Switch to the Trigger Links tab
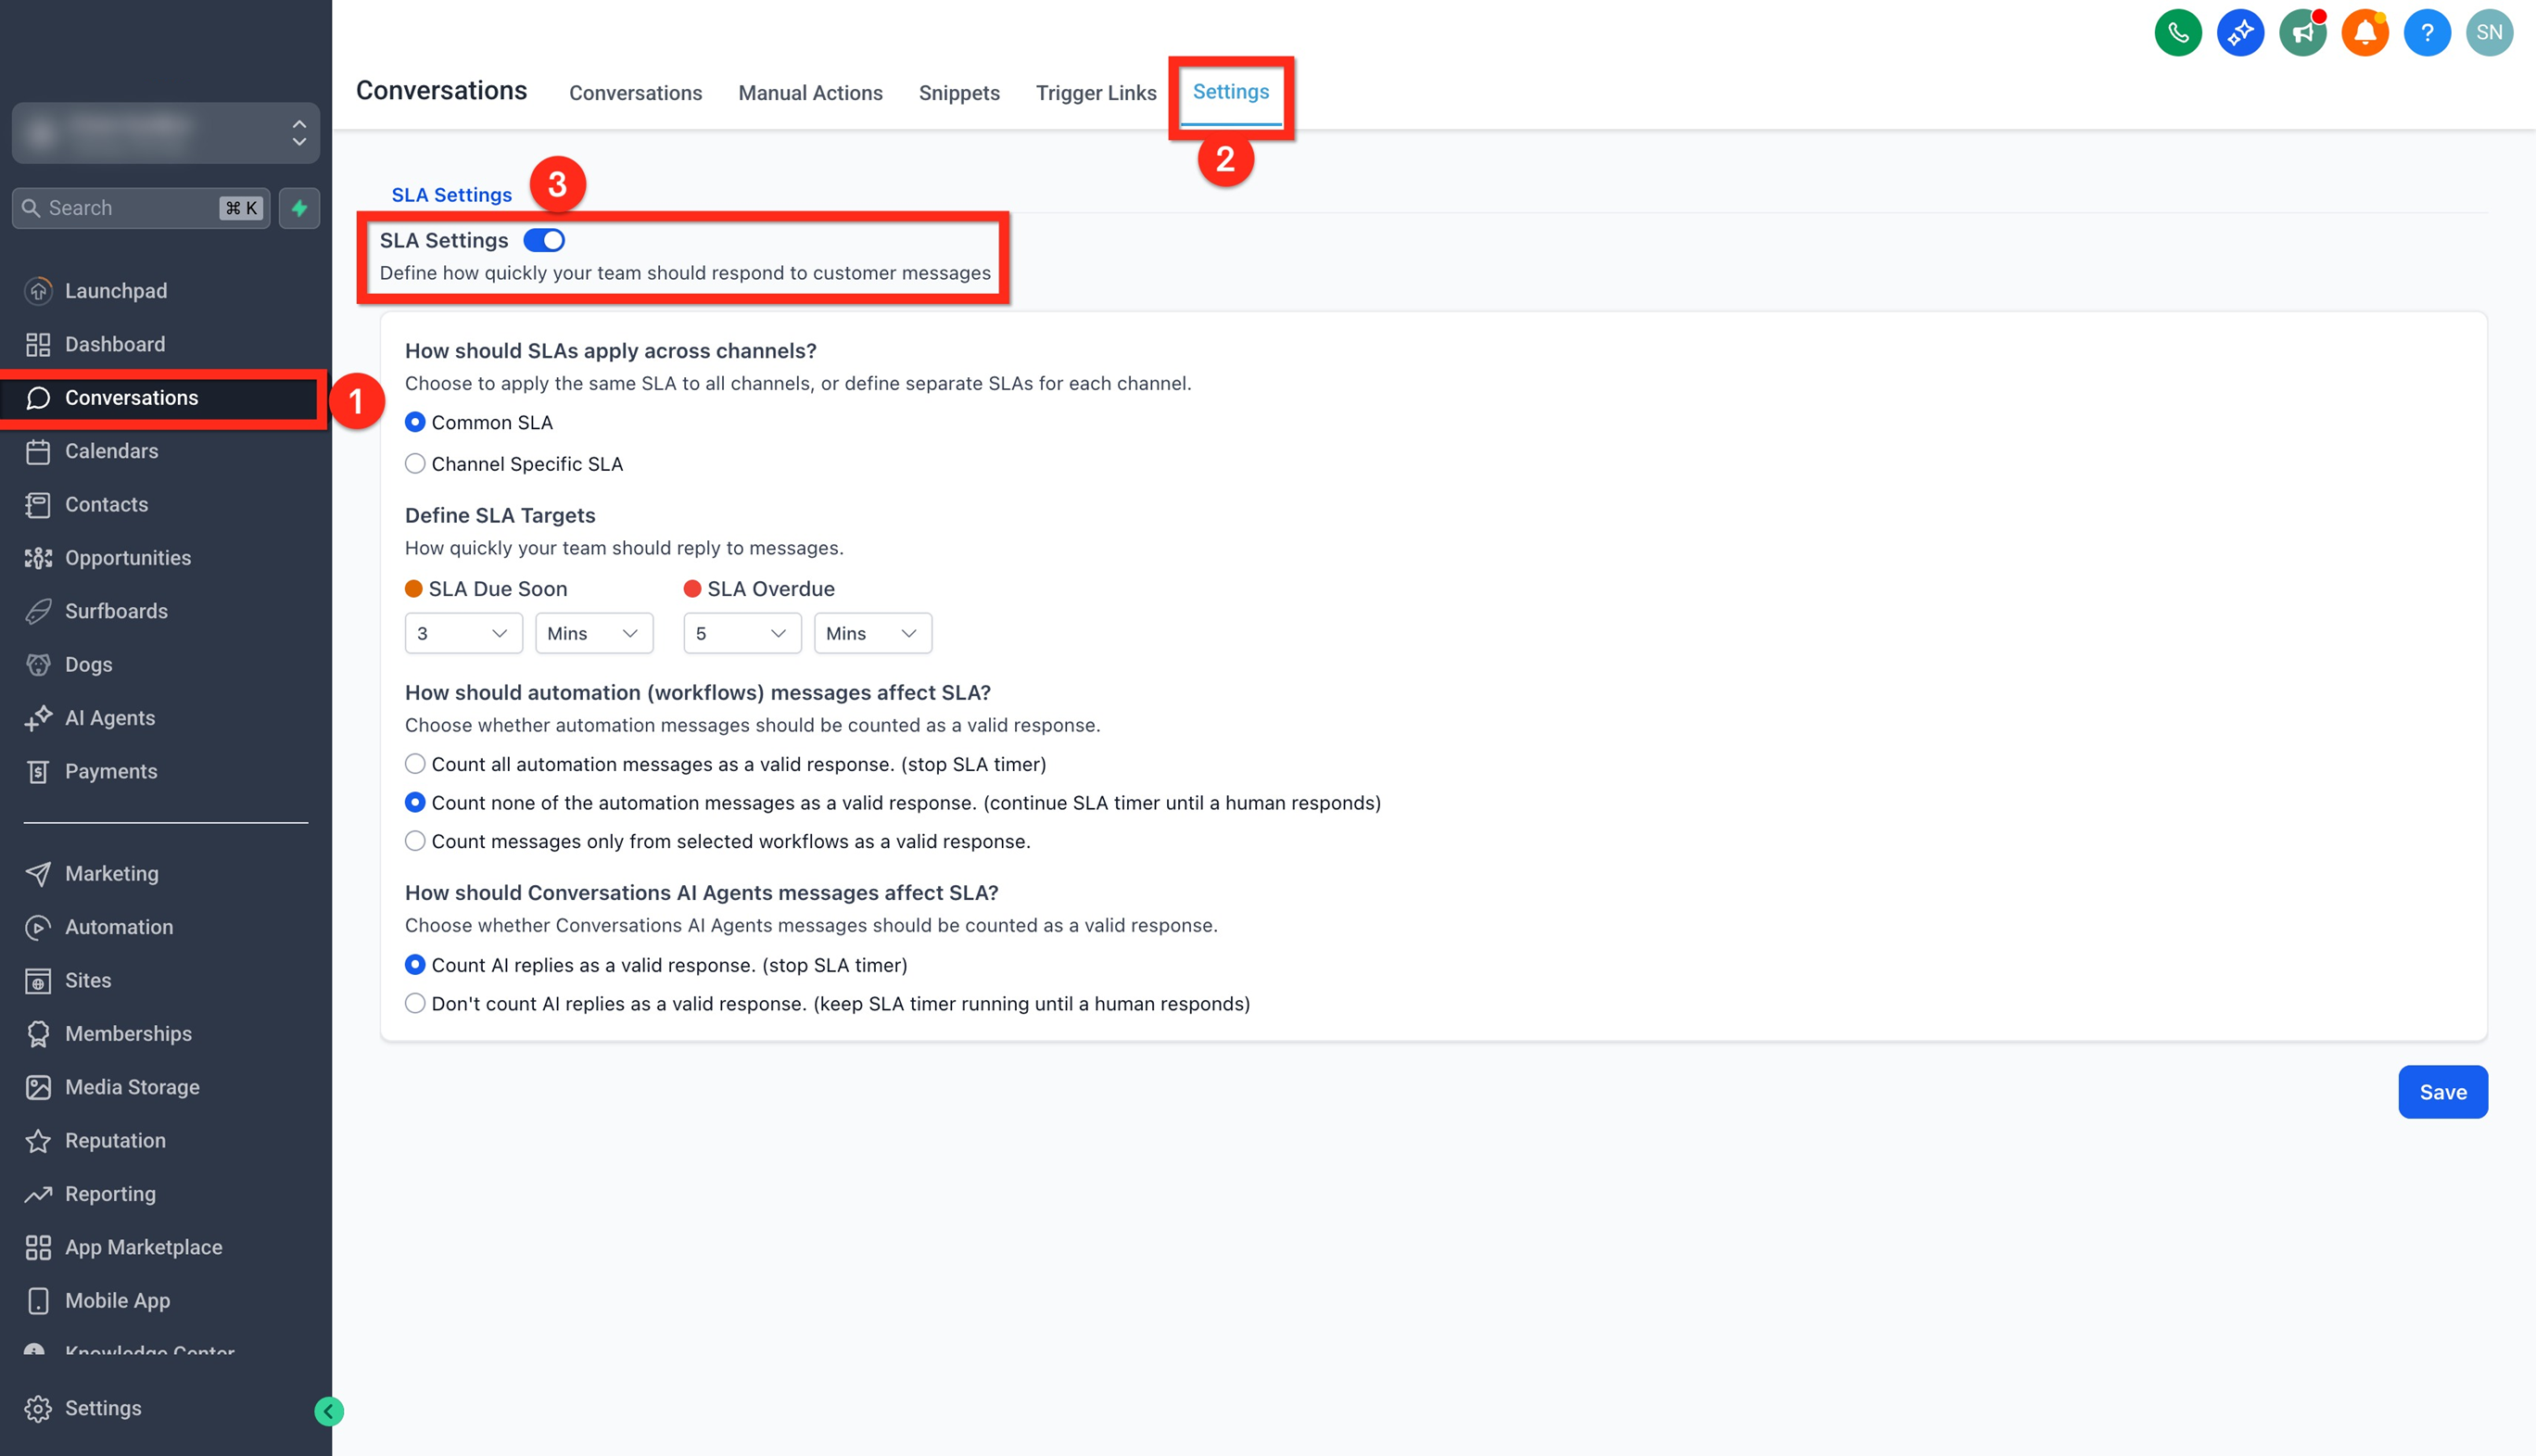 tap(1095, 93)
